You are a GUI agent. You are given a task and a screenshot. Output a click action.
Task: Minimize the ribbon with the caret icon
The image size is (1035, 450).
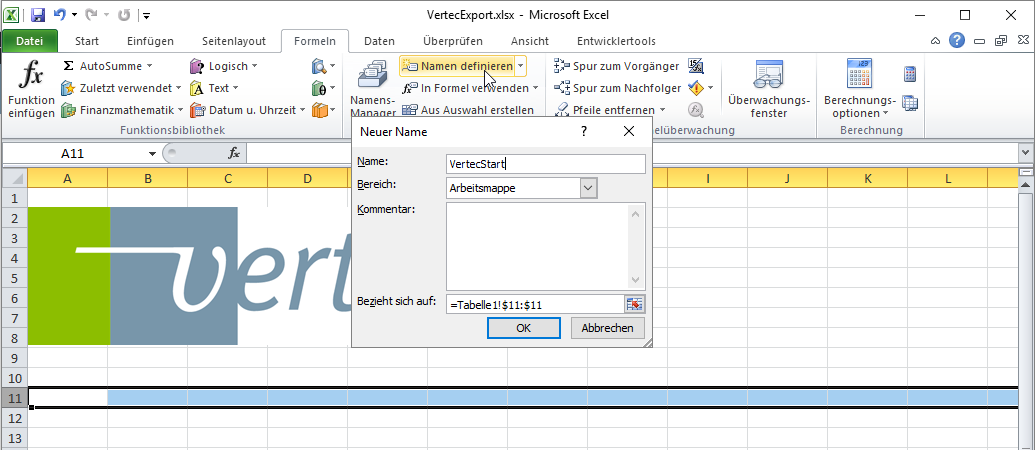pos(935,41)
